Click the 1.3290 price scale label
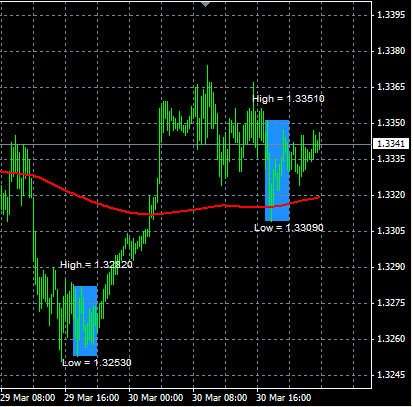Viewport: 413px width, 407px height. (391, 267)
